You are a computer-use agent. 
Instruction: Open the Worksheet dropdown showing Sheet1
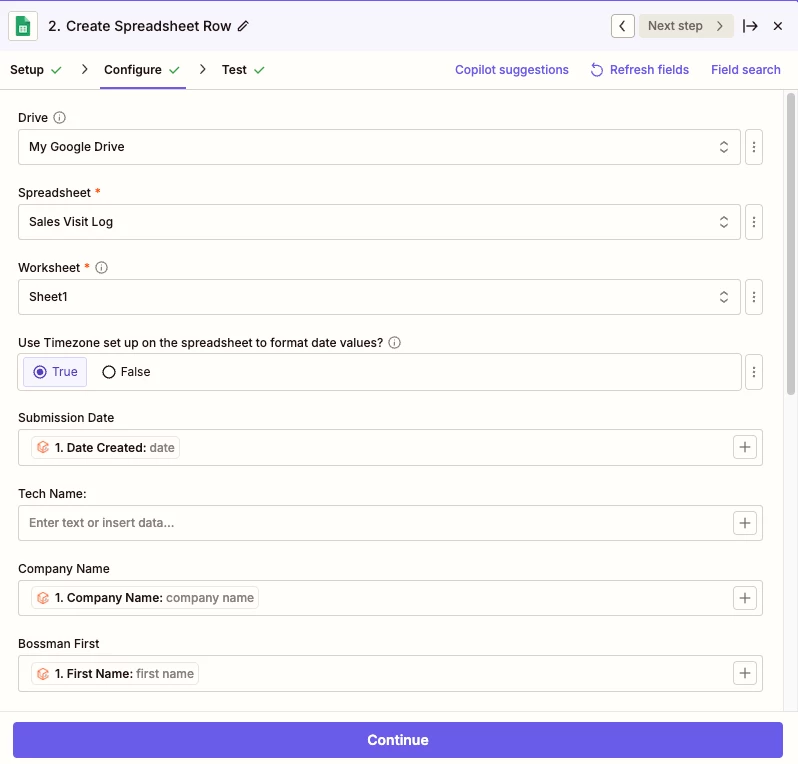pos(379,297)
